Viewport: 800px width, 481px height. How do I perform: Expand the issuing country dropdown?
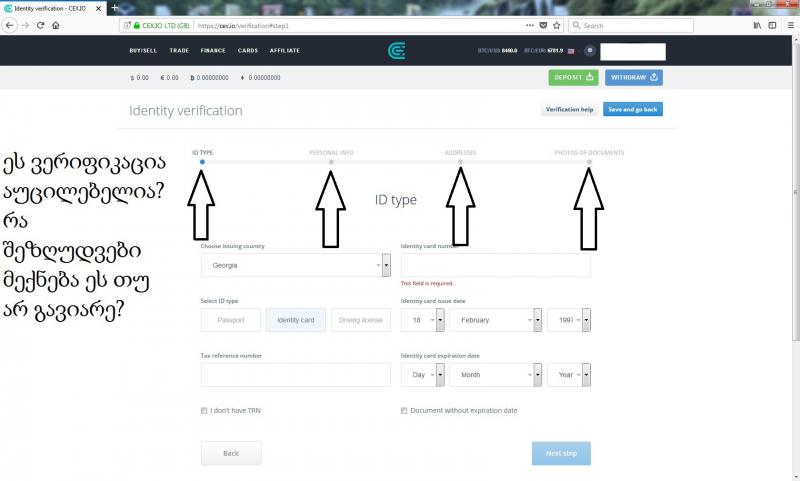(x=385, y=266)
